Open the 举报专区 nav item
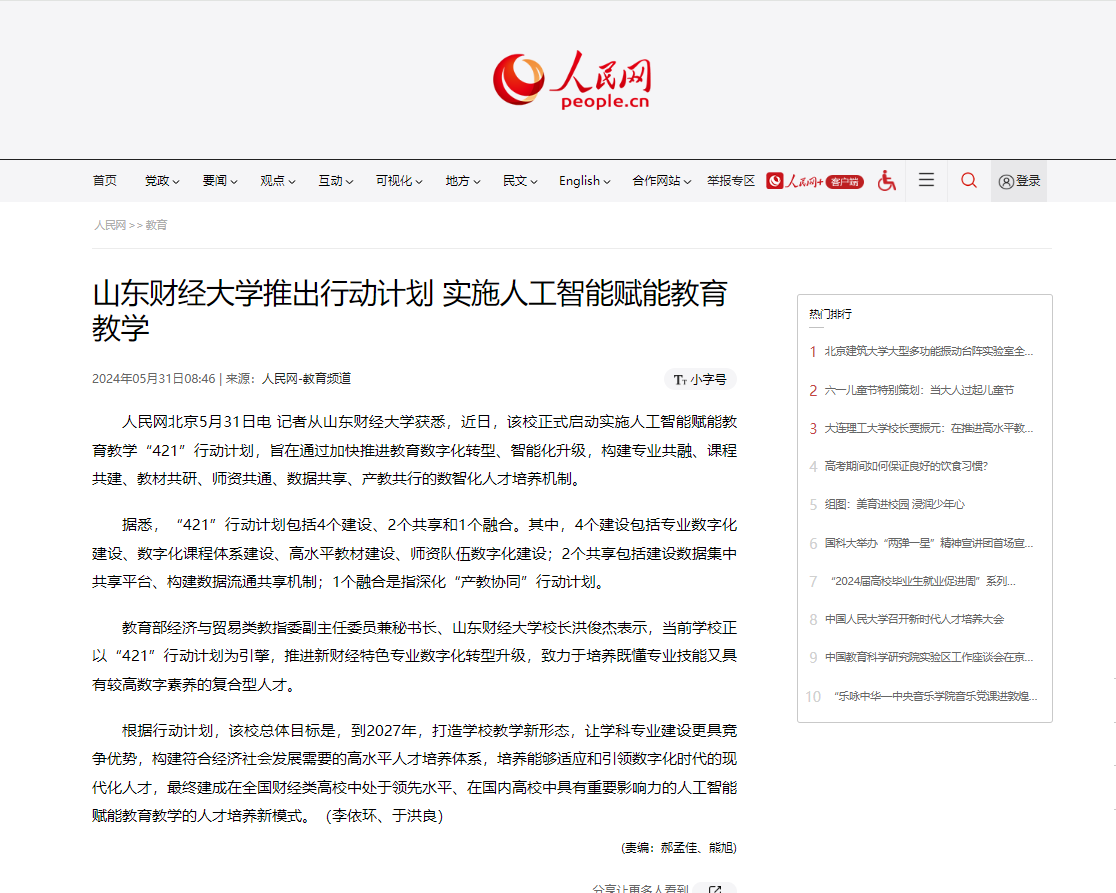This screenshot has height=893, width=1116. tap(731, 181)
